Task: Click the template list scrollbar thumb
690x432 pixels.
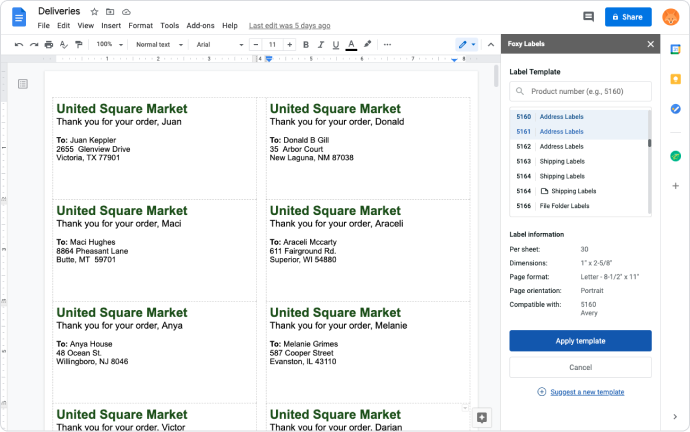Action: [x=650, y=143]
